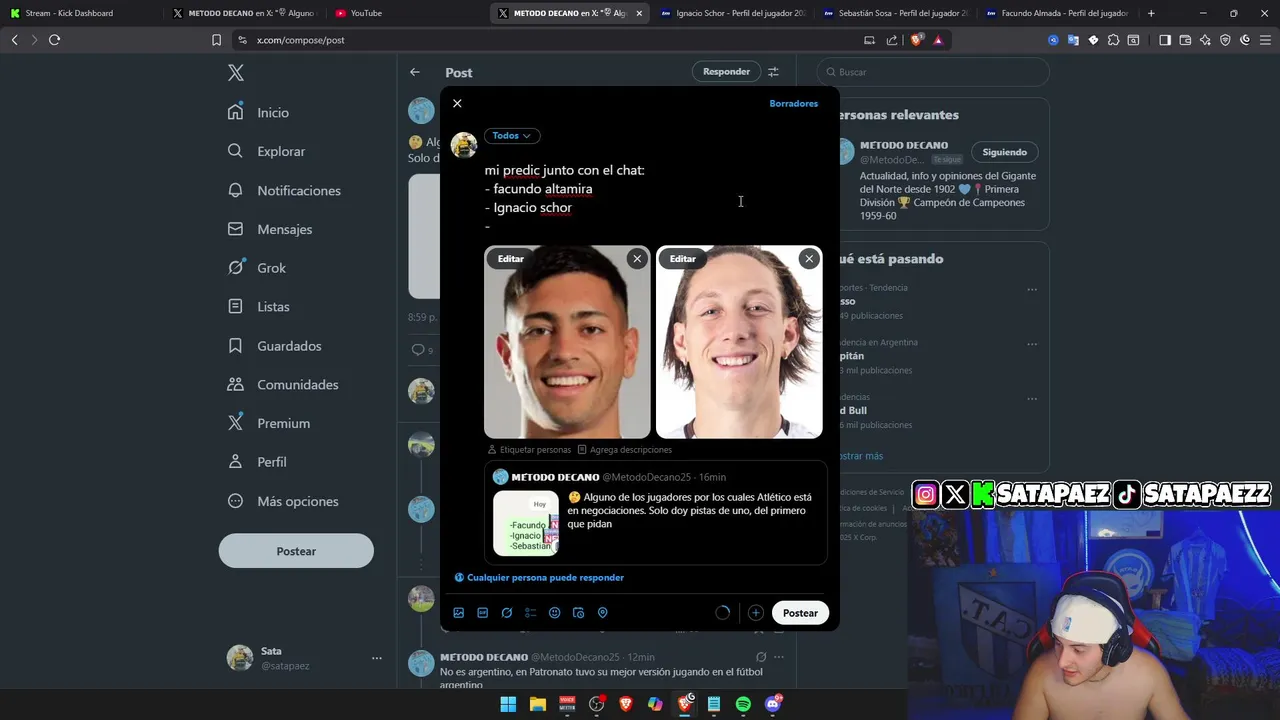Open Grok in sidebar
The width and height of the screenshot is (1280, 720).
point(257,268)
